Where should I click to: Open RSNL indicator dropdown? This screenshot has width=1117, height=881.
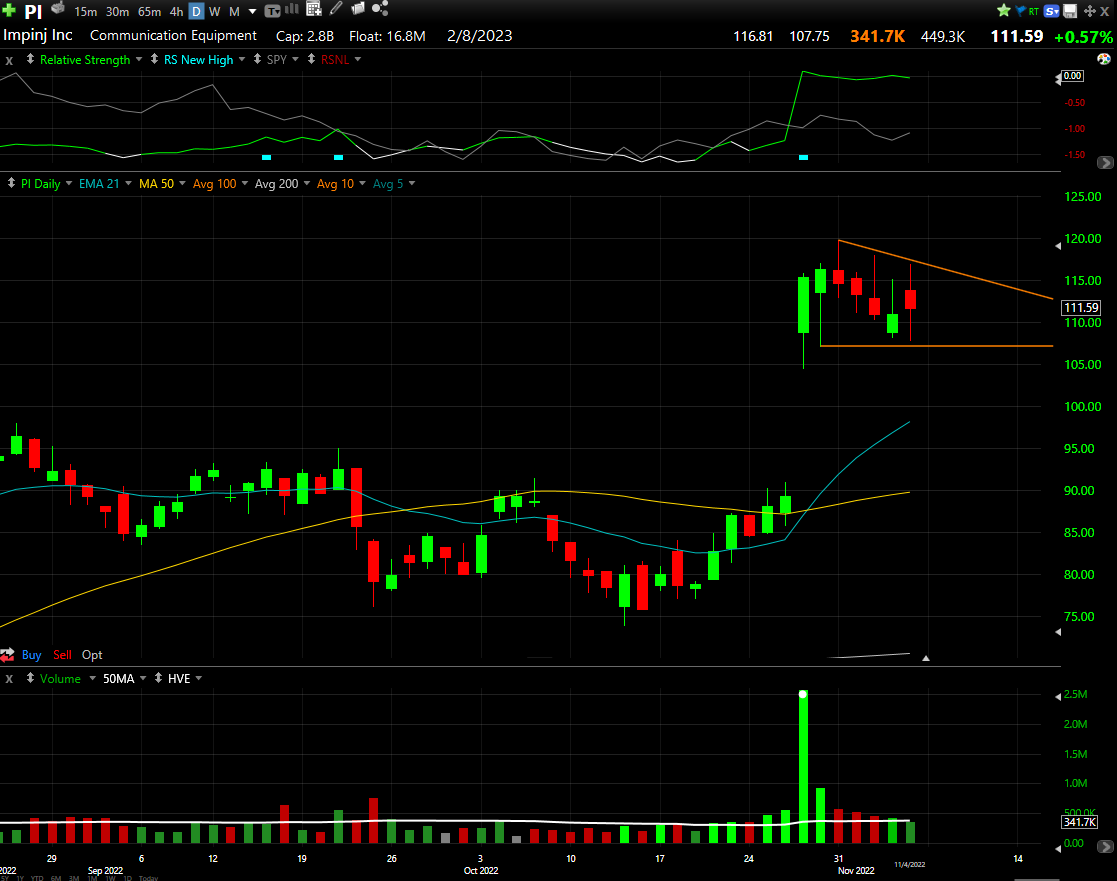(358, 59)
